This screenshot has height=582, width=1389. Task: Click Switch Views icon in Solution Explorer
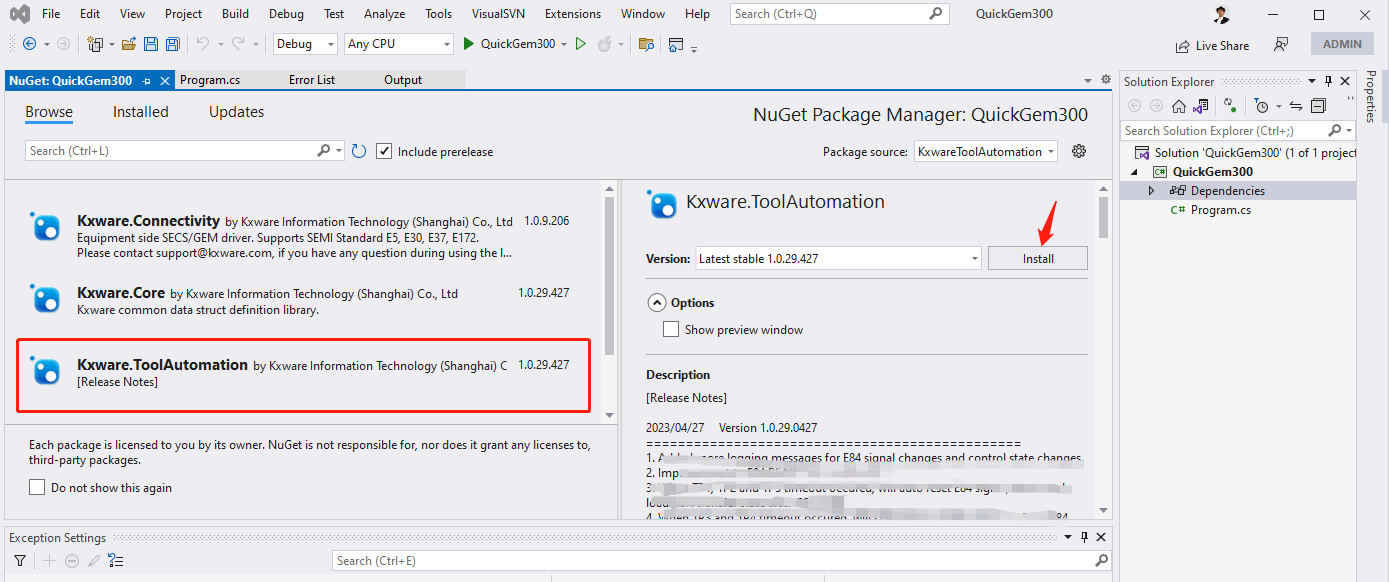(x=1200, y=106)
